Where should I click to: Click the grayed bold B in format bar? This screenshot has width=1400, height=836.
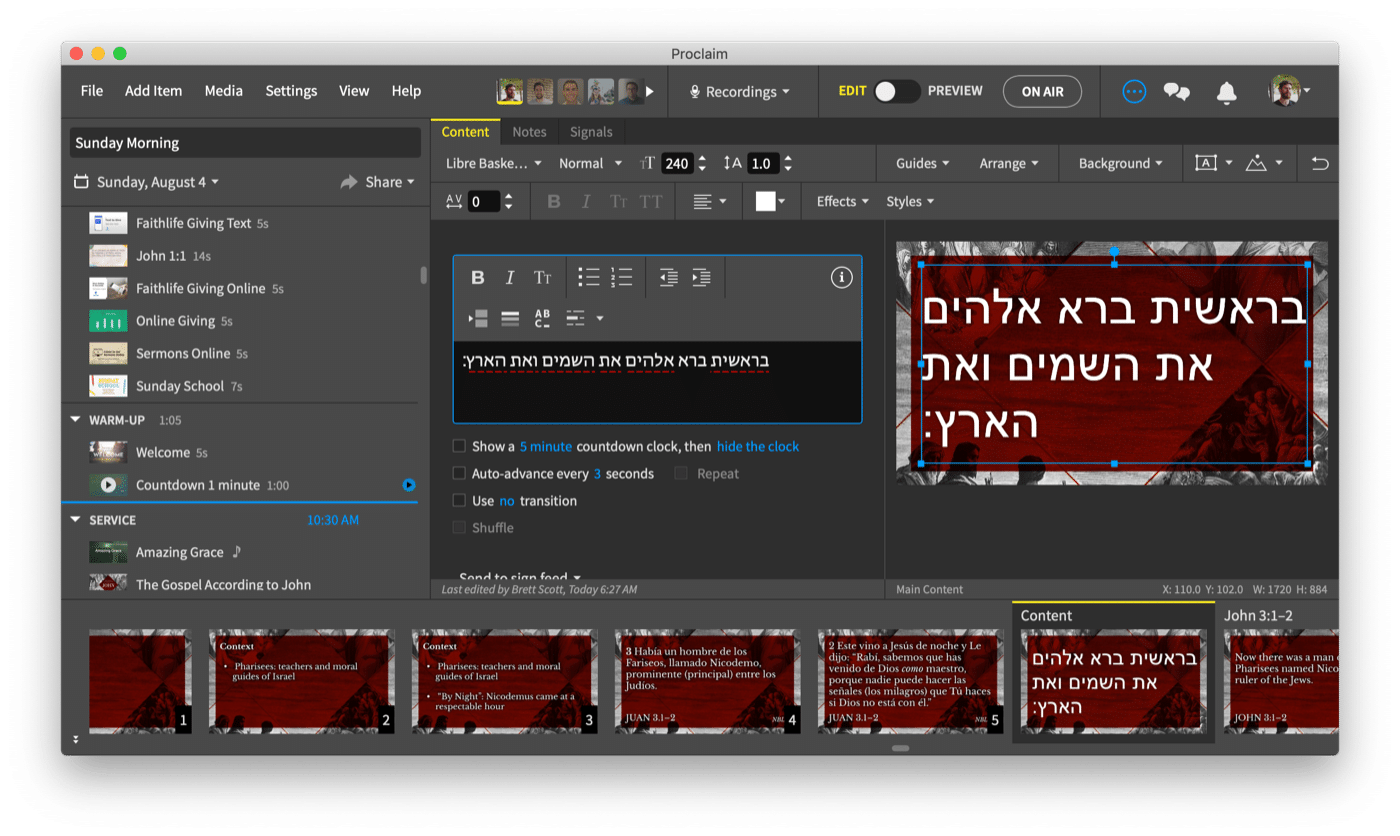554,201
